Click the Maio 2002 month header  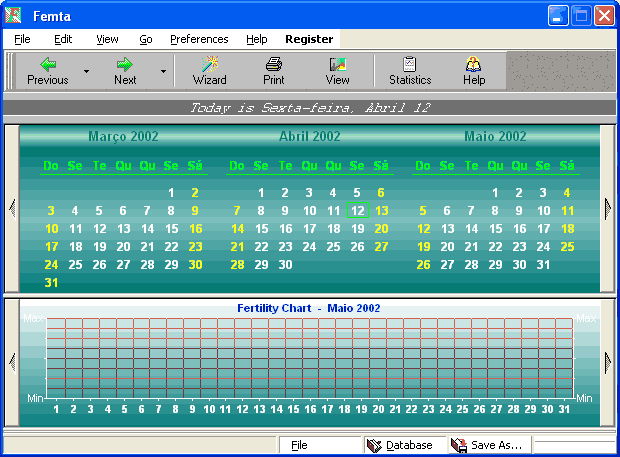[495, 136]
